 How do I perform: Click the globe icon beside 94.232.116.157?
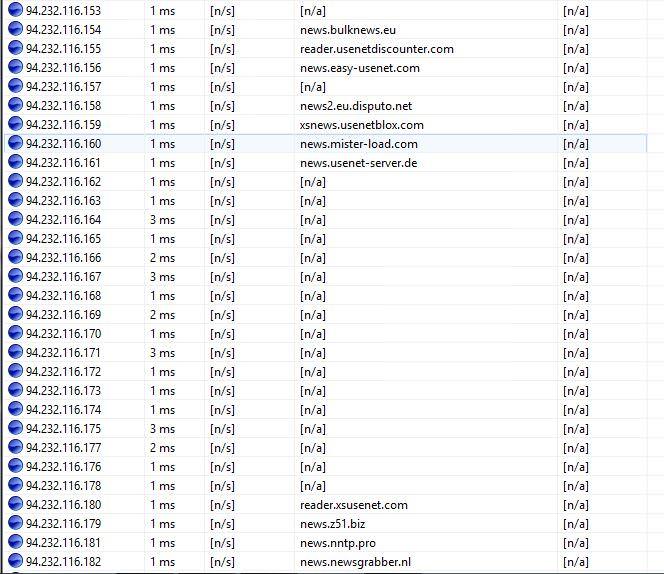click(x=15, y=86)
